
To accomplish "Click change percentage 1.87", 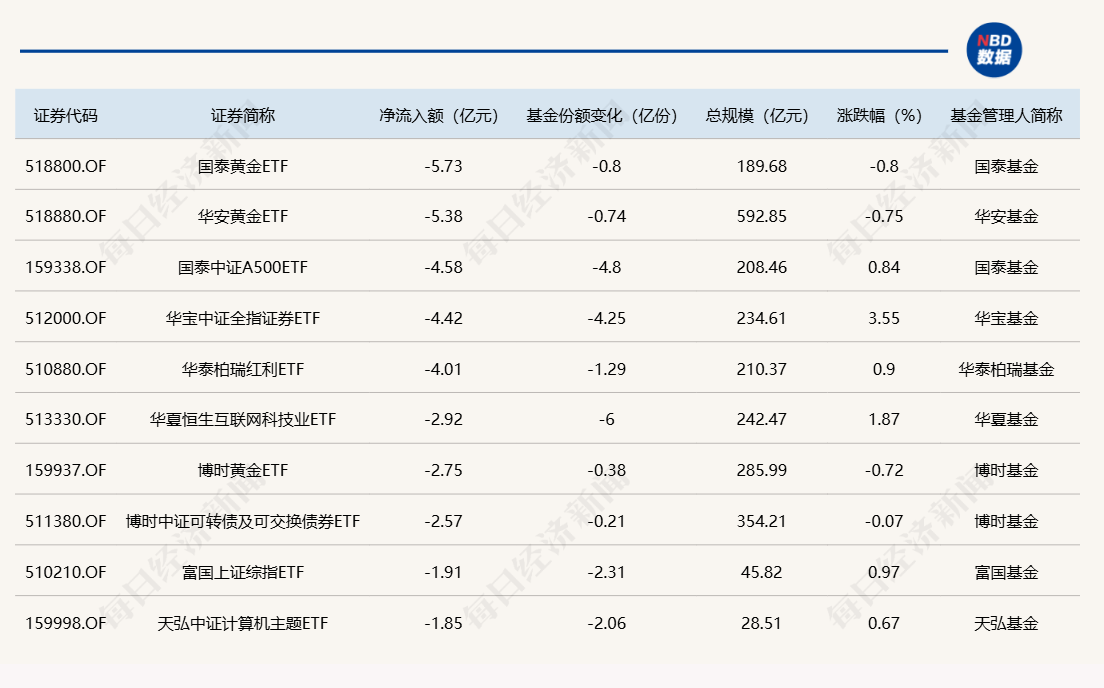I will coord(884,419).
